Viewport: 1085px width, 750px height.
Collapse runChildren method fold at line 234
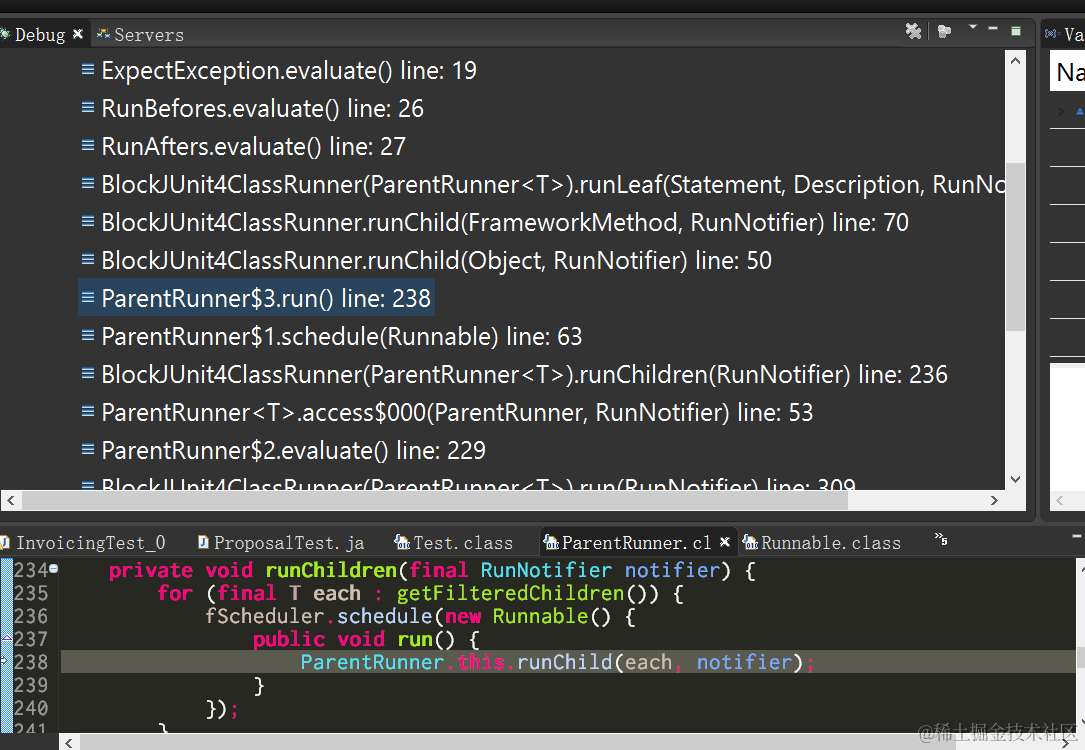[53, 569]
